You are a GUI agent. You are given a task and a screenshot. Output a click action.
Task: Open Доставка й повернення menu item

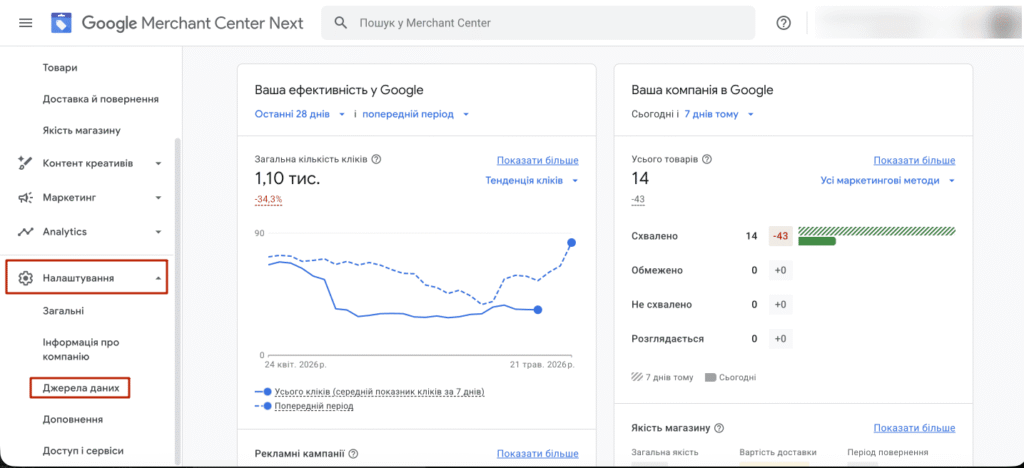pyautogui.click(x=101, y=99)
